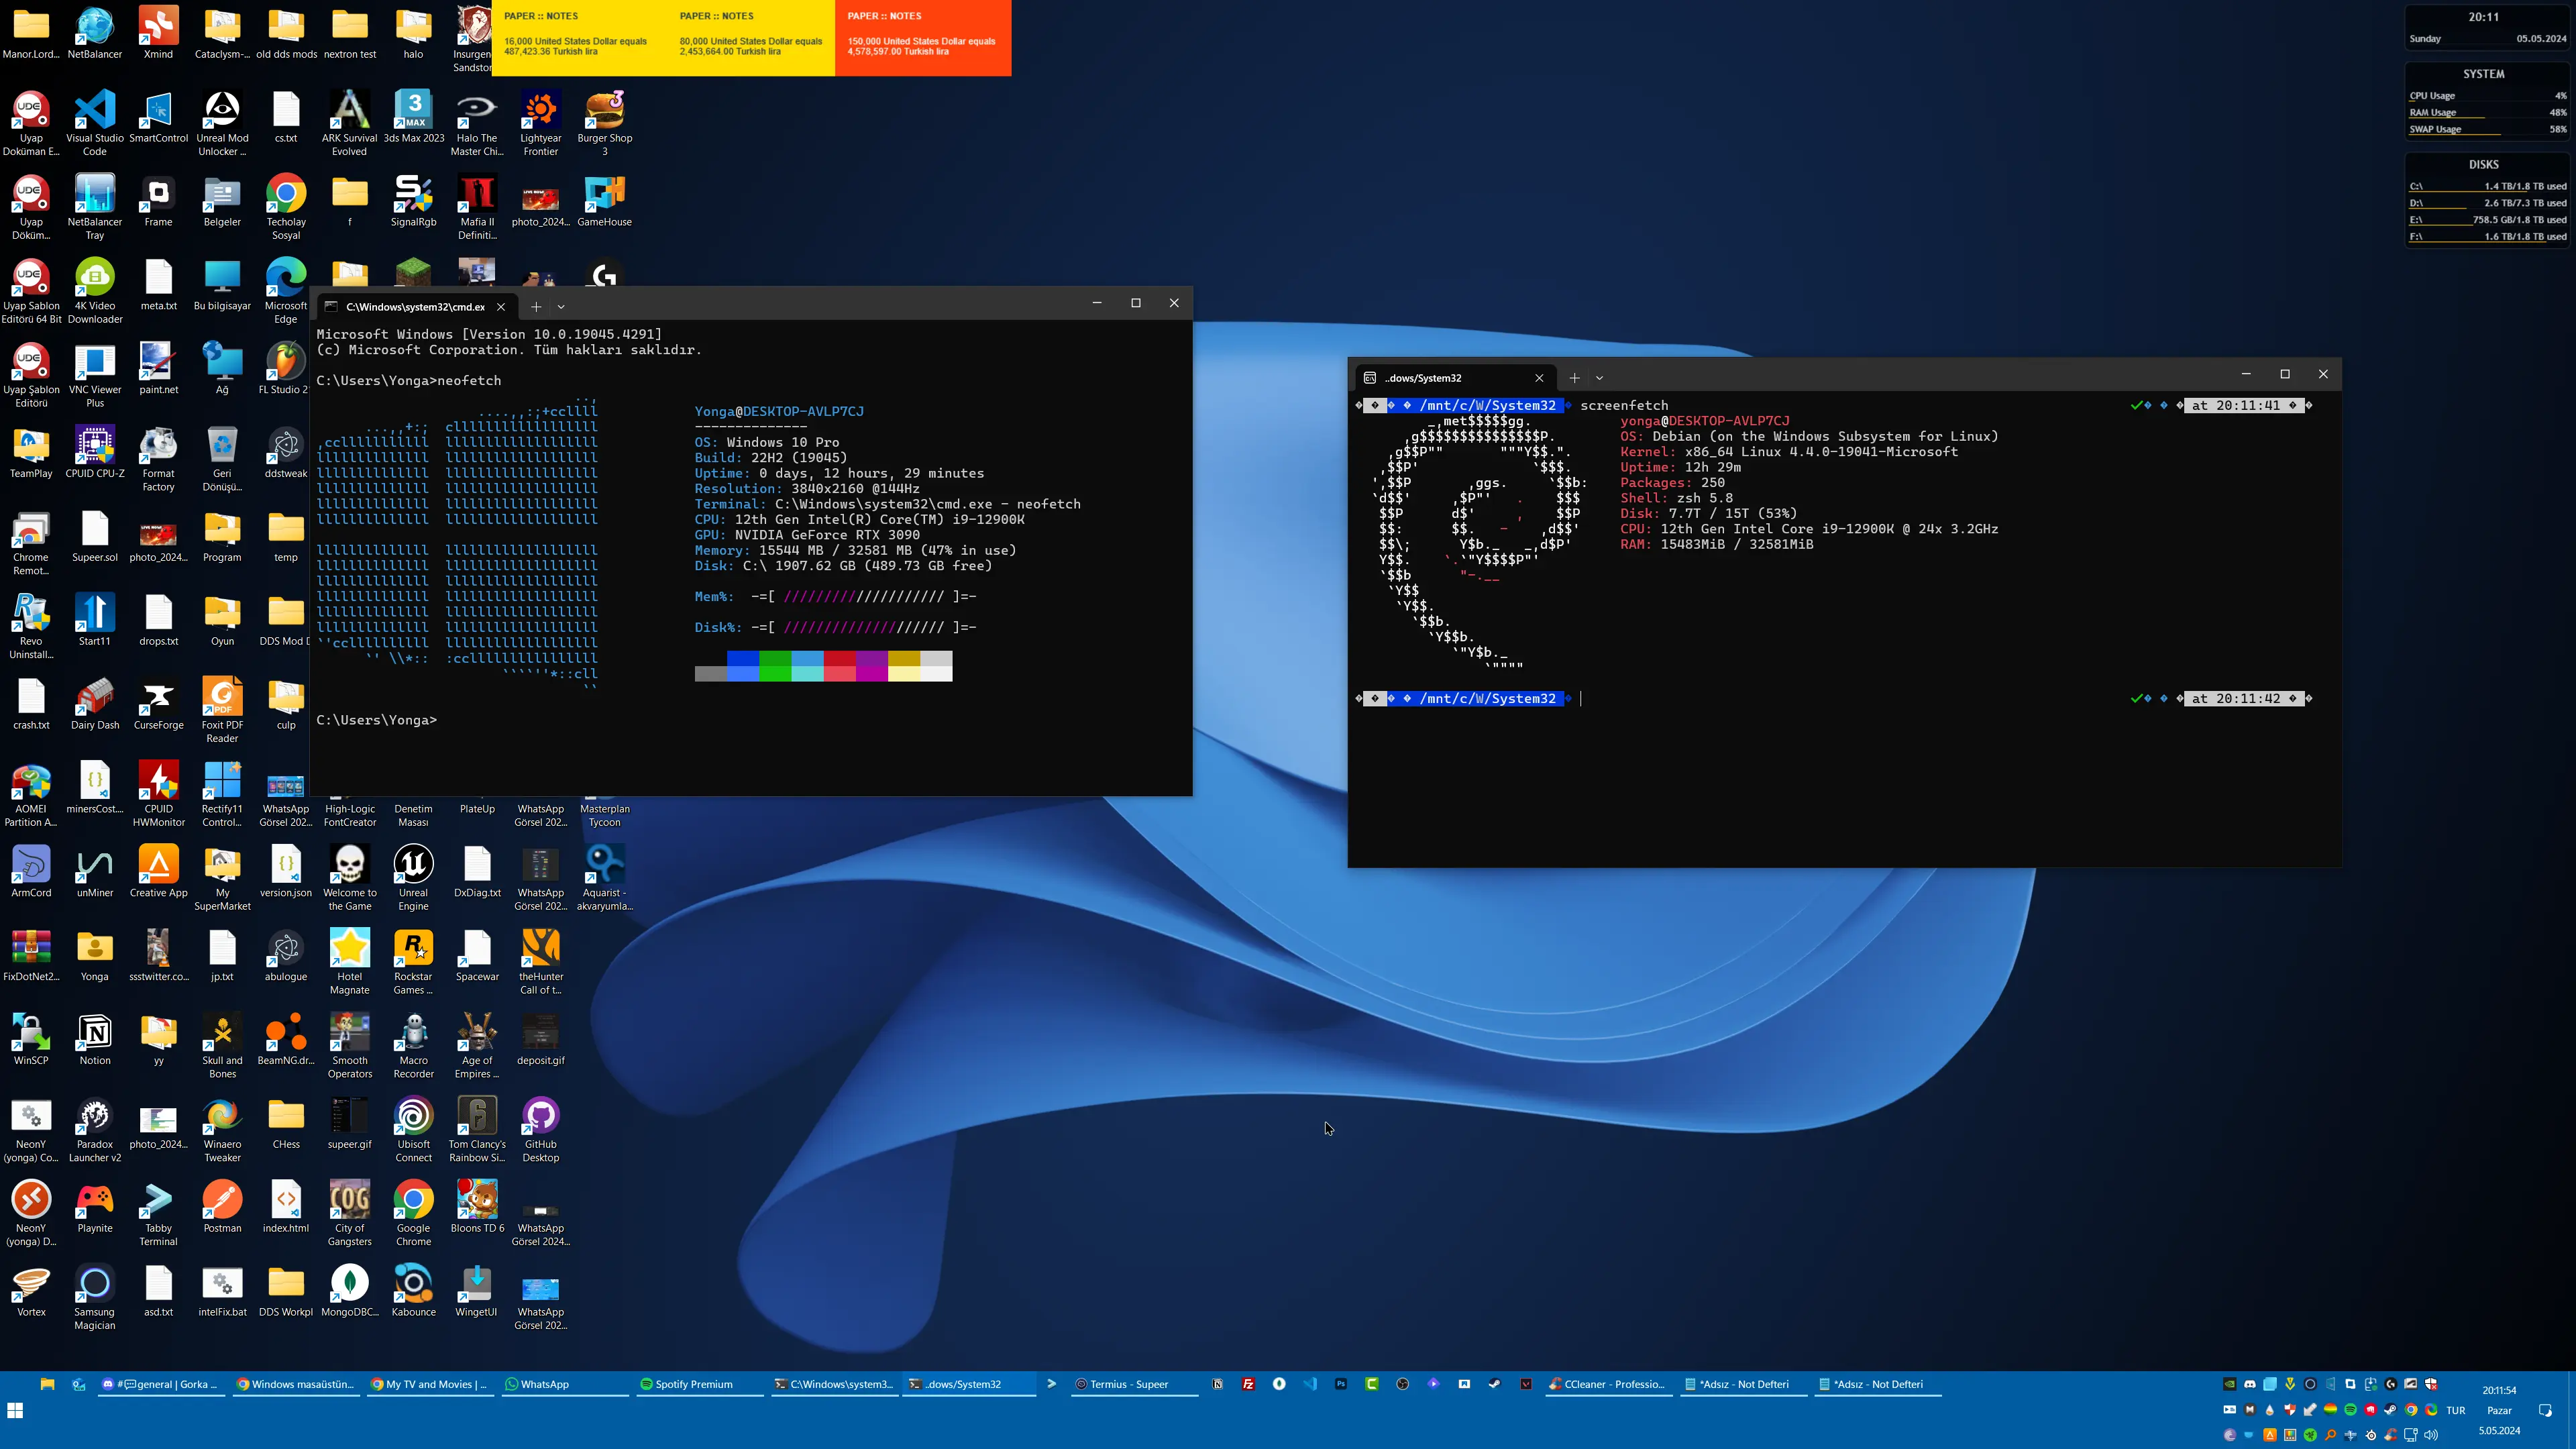Select the paint.net desktop shortcut
The image size is (2576, 1449).
point(158,368)
